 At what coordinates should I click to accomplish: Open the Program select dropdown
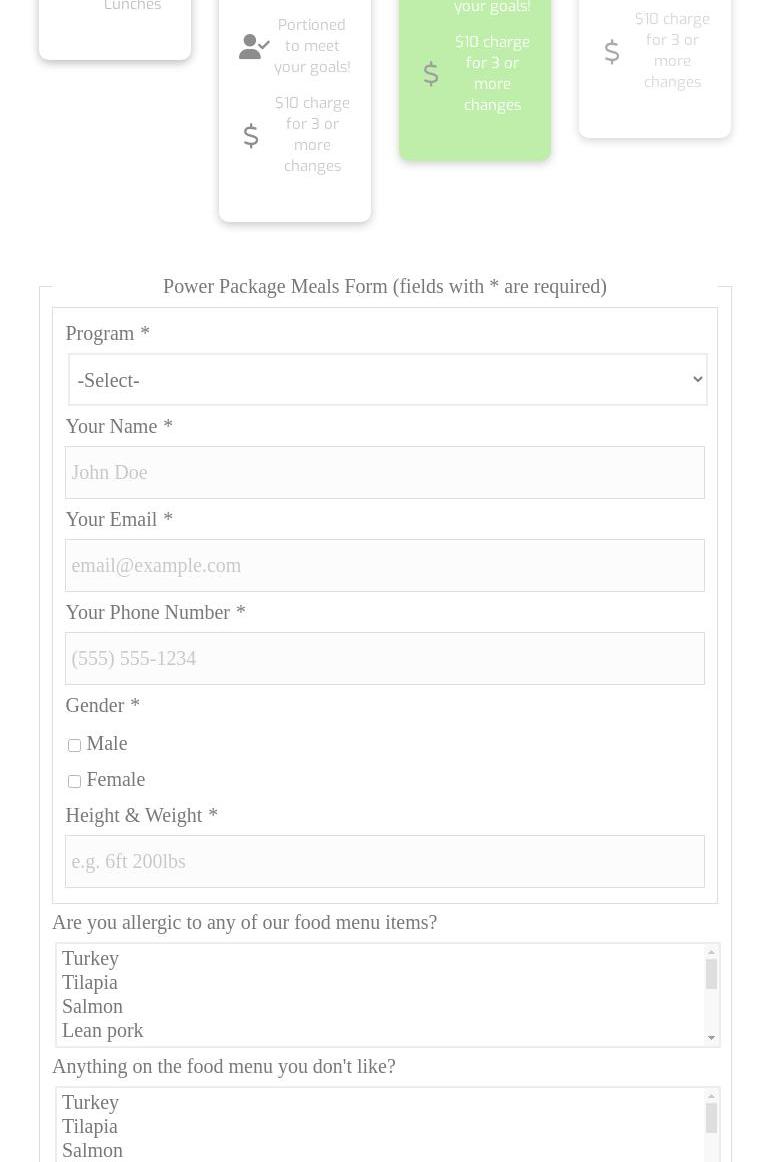[387, 380]
